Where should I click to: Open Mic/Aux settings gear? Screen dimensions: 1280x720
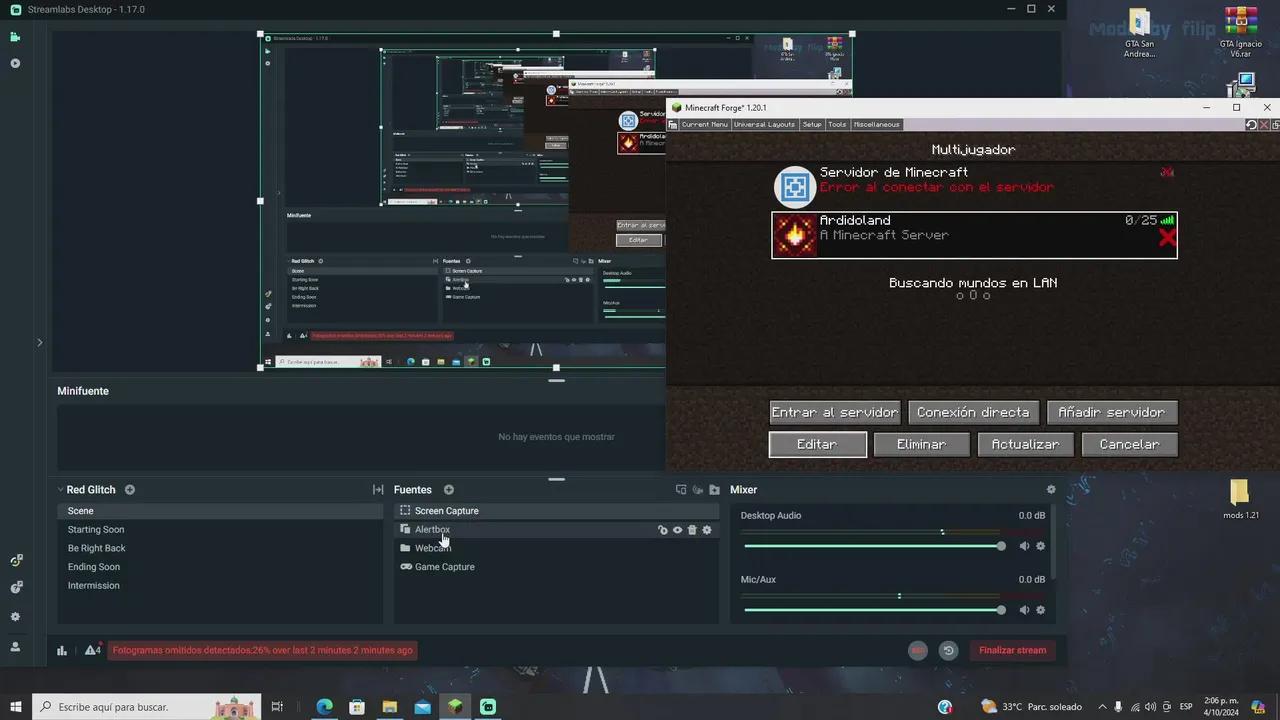1040,610
